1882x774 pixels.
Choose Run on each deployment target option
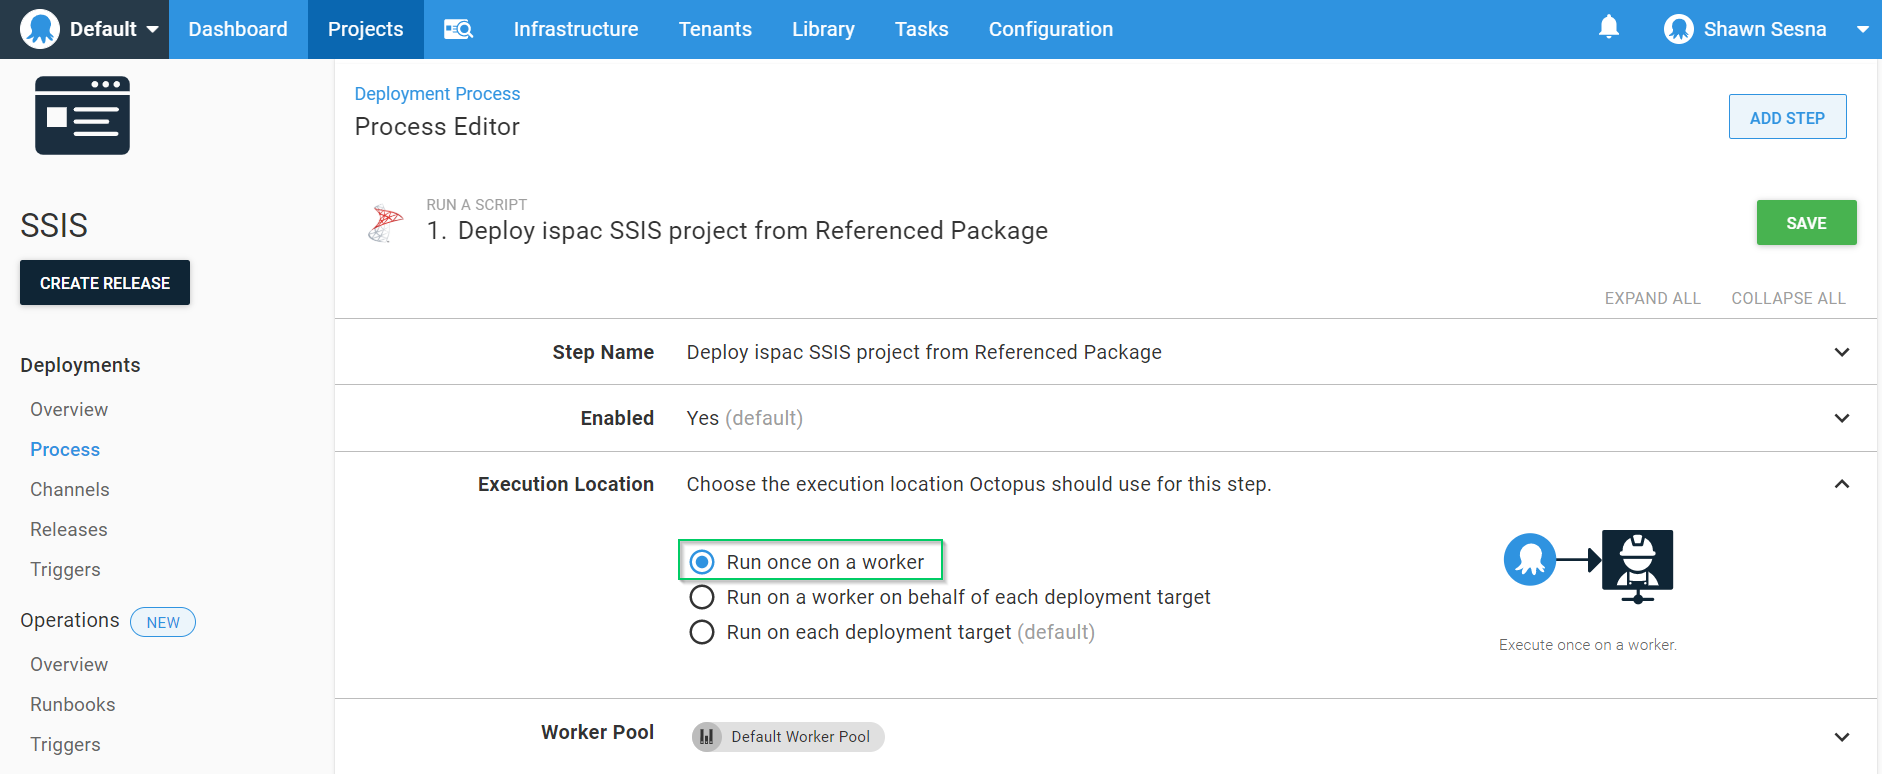point(702,632)
